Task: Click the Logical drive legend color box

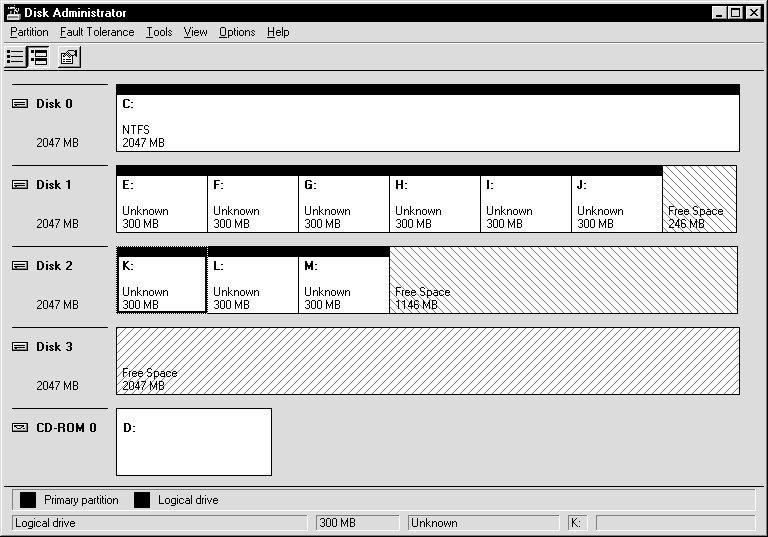Action: pos(142,500)
